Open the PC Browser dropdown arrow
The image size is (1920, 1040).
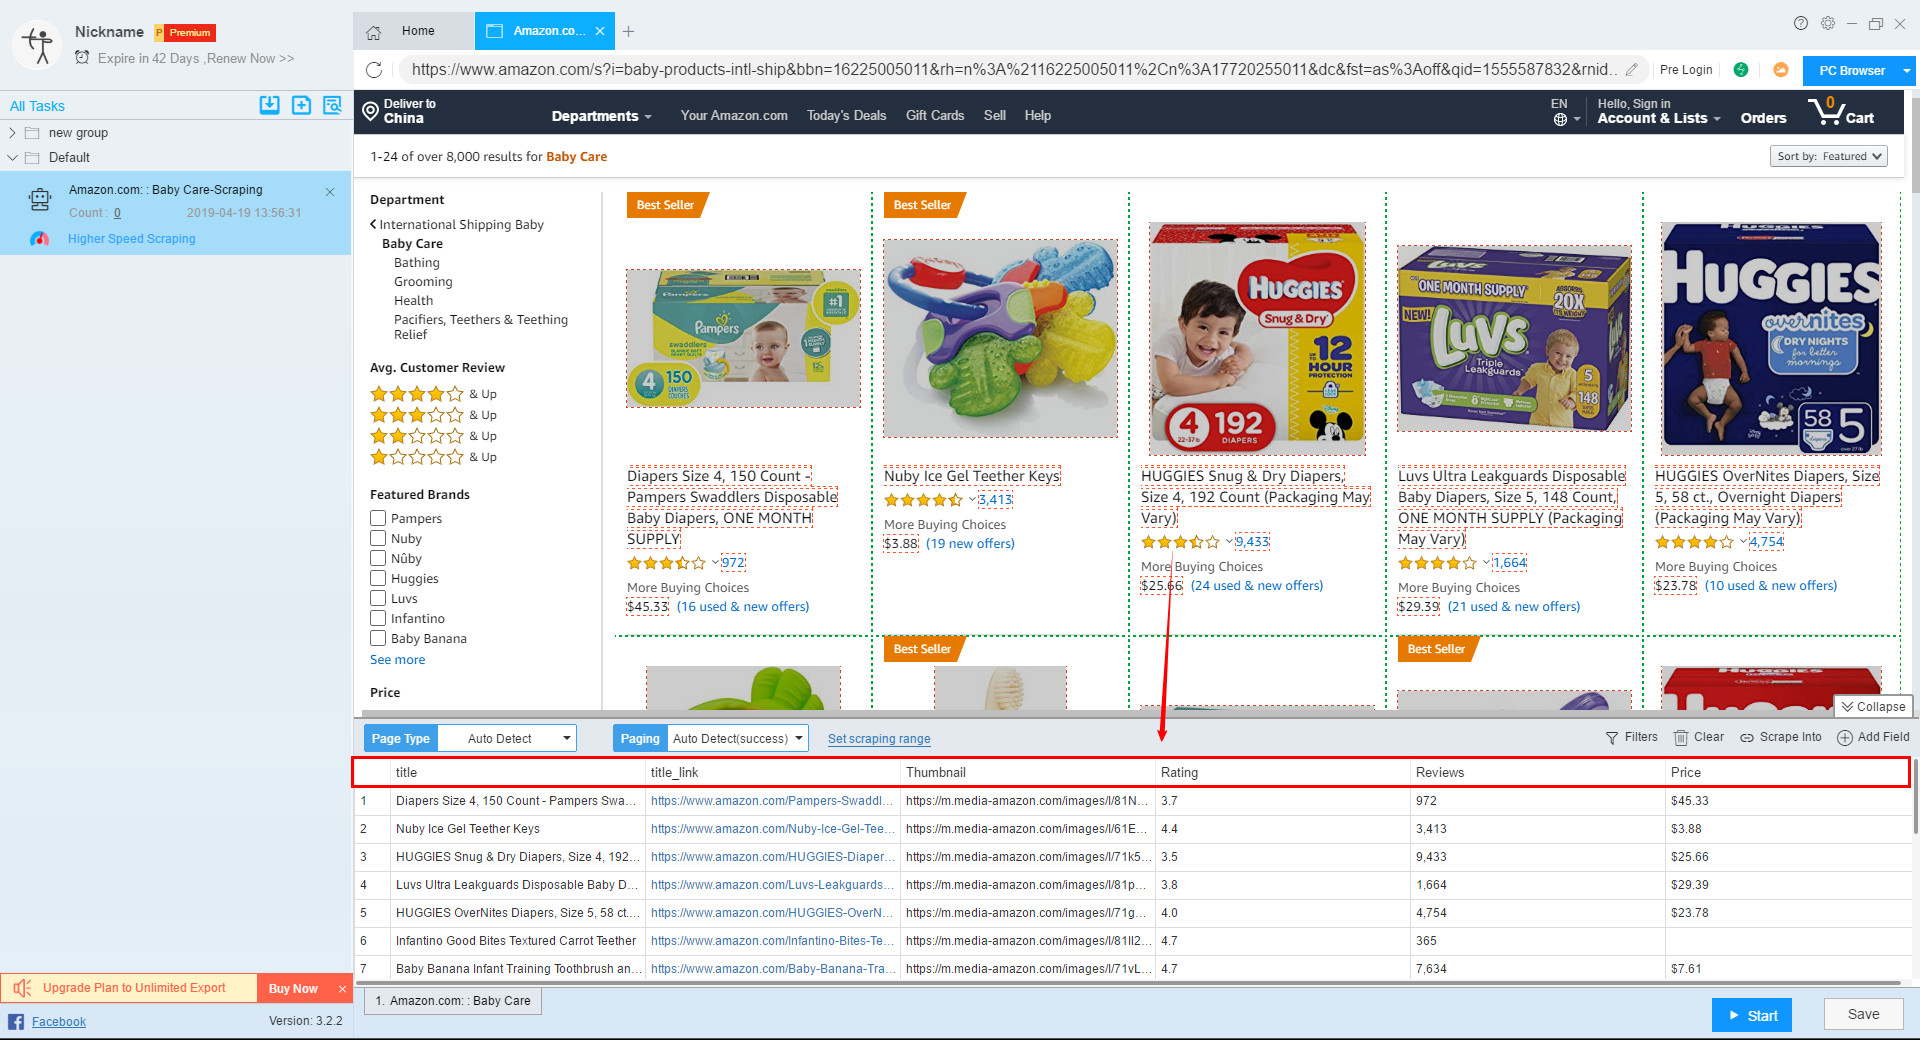1906,71
